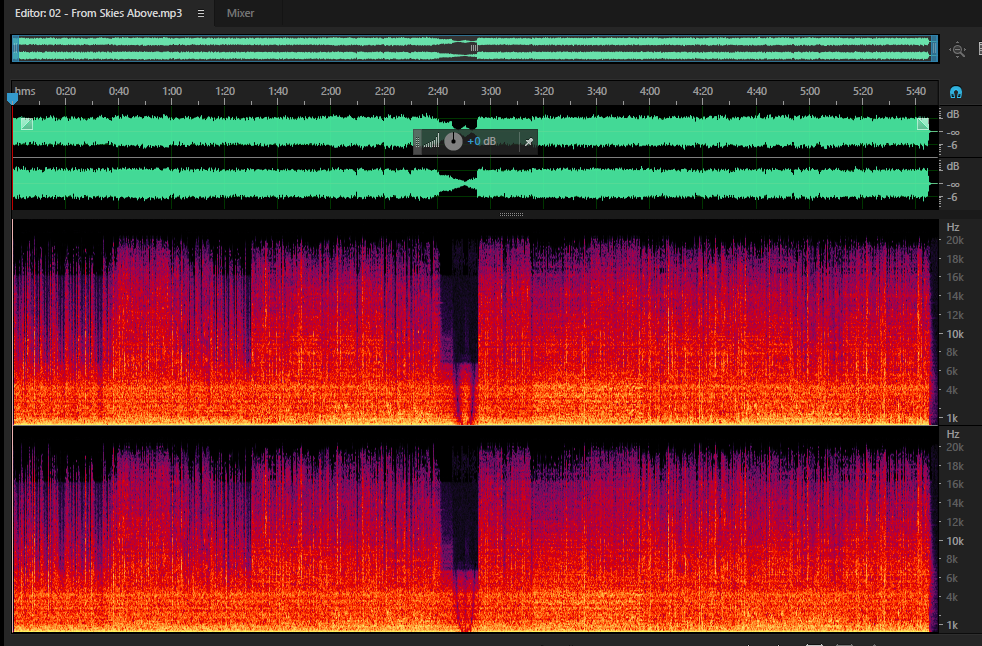Click the HUD volume bars icon
The width and height of the screenshot is (982, 646).
click(x=432, y=142)
